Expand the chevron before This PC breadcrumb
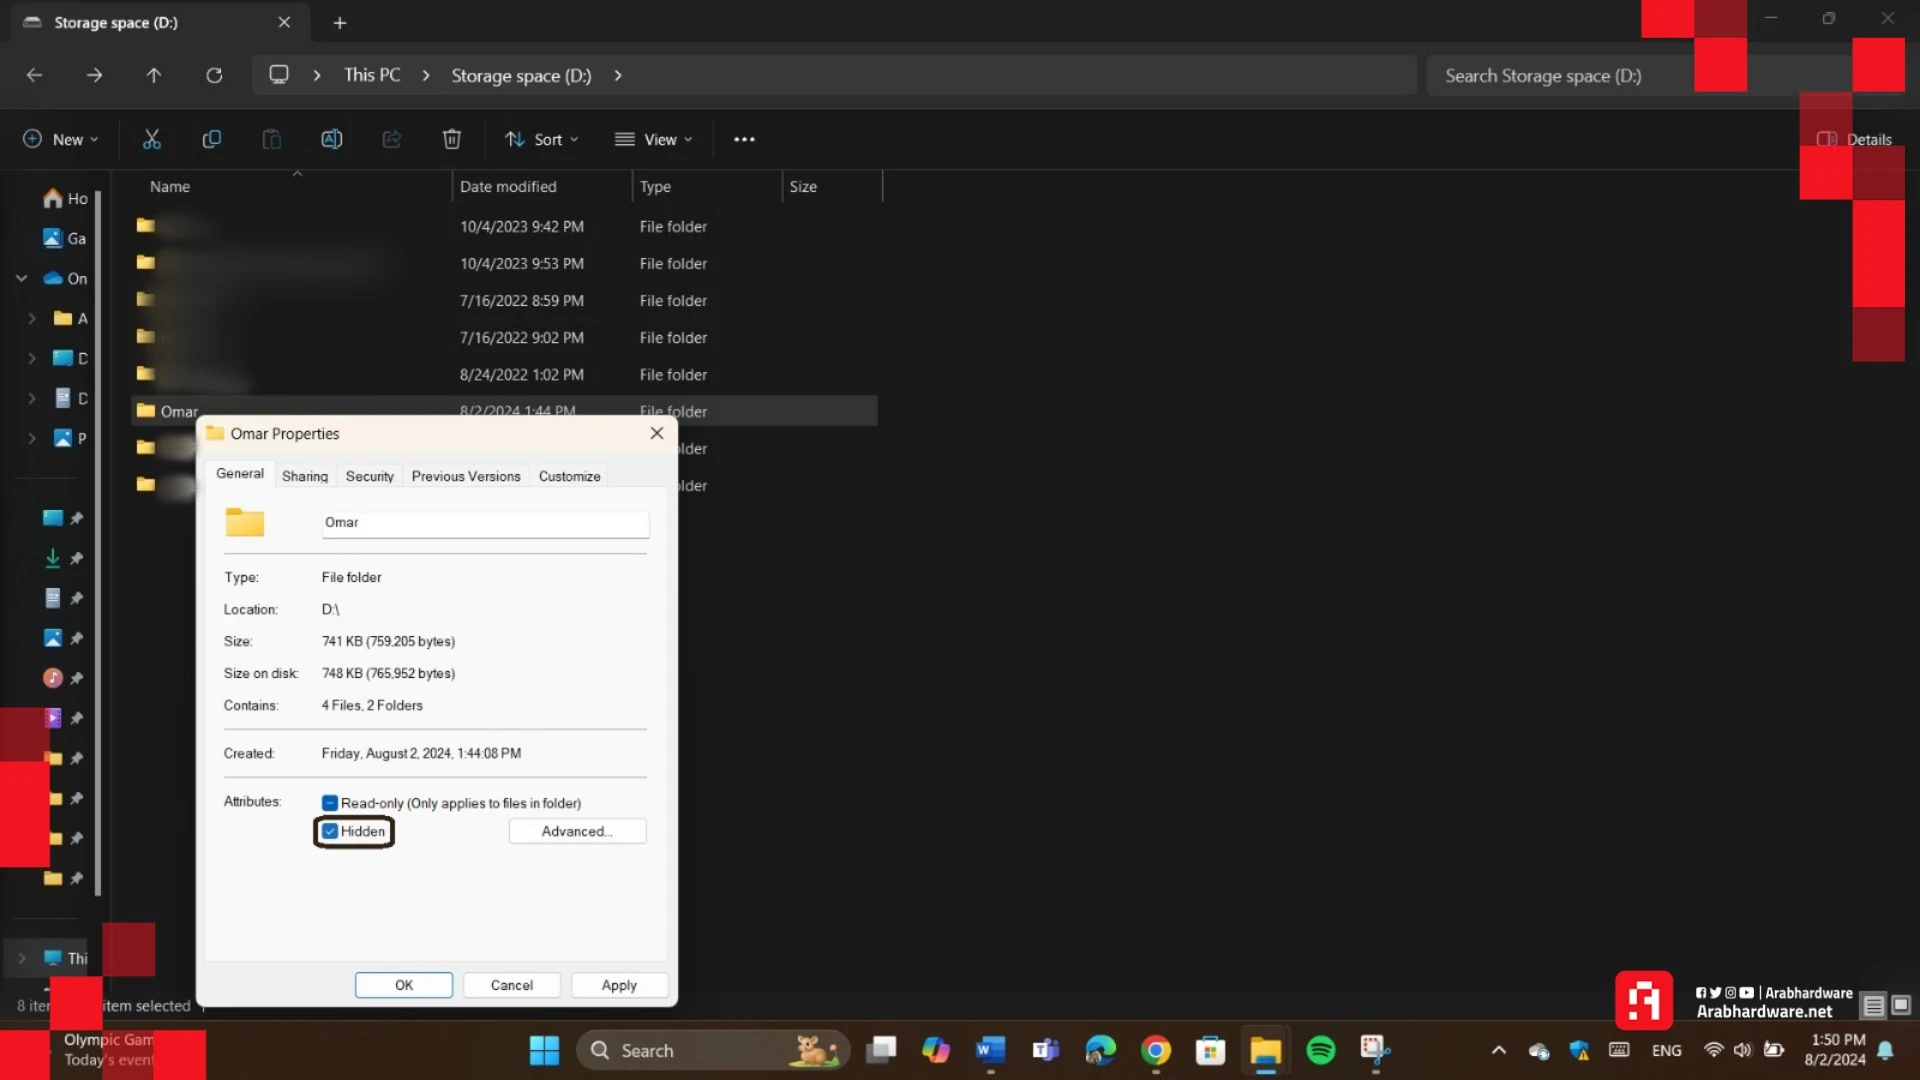This screenshot has height=1080, width=1920. point(317,75)
